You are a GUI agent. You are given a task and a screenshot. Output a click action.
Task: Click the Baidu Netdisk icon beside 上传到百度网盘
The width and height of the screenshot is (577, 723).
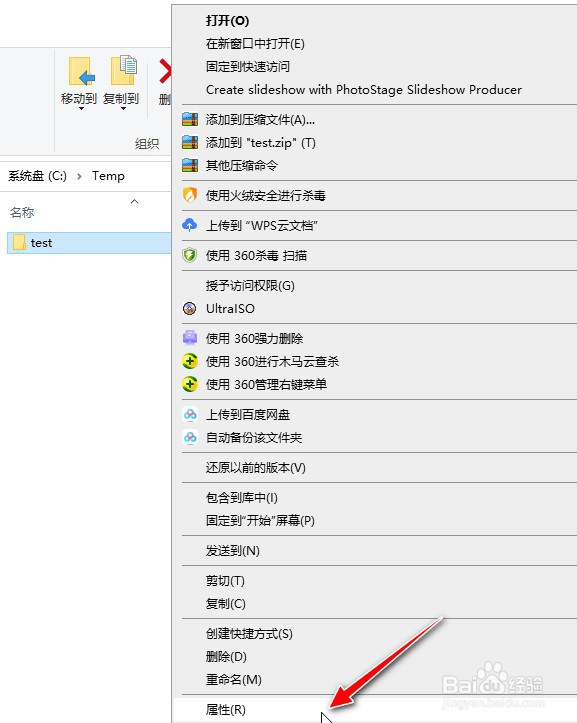(x=190, y=414)
